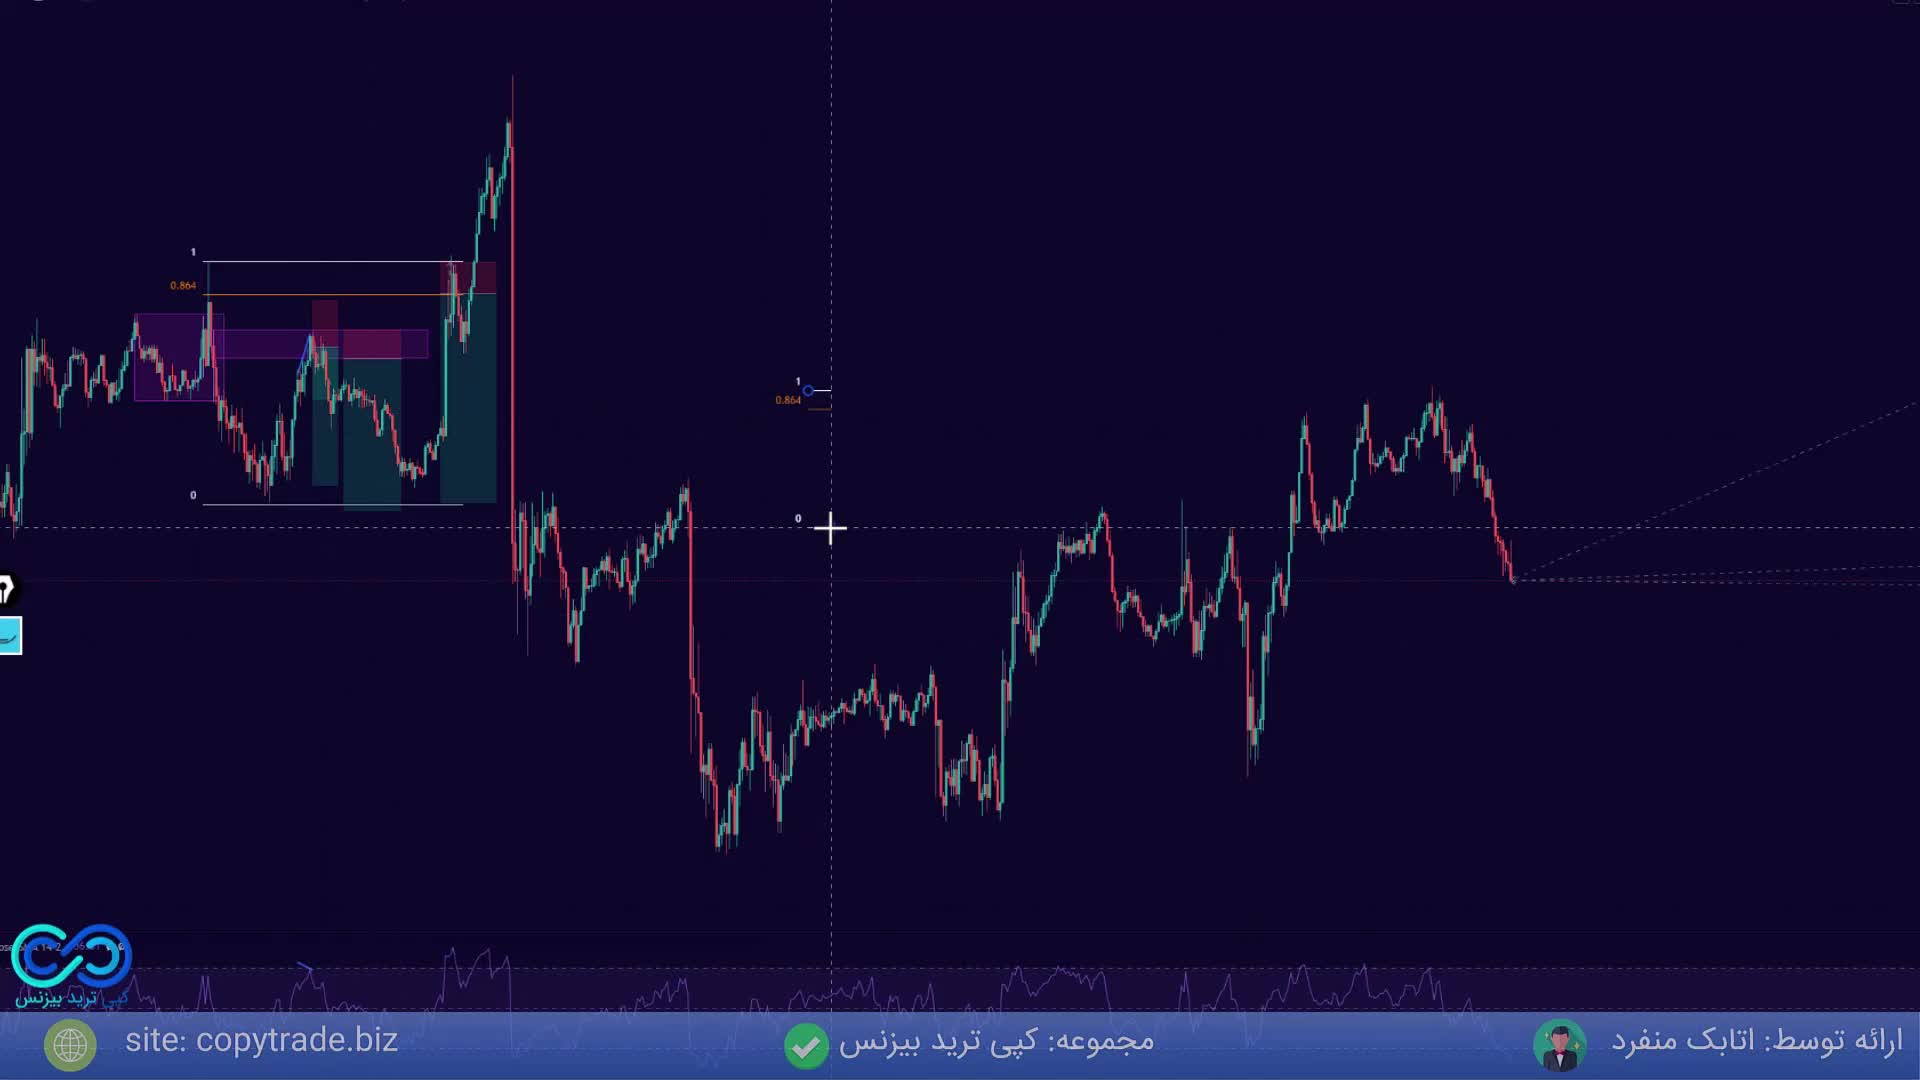
Task: Click the presenter avatar icon
Action: click(1559, 1045)
